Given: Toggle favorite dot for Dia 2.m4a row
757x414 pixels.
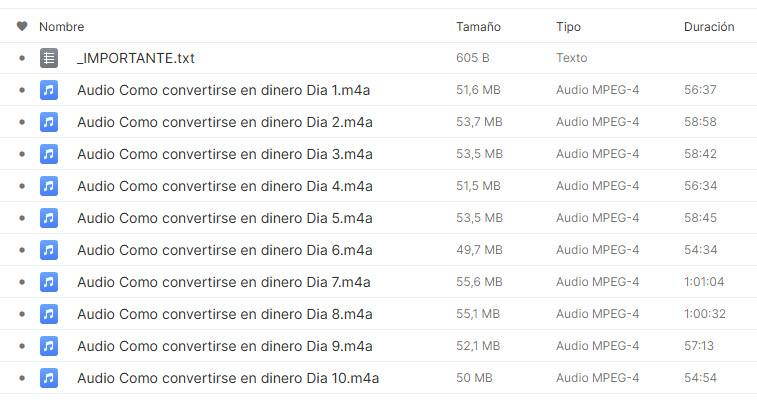Looking at the screenshot, I should point(22,122).
